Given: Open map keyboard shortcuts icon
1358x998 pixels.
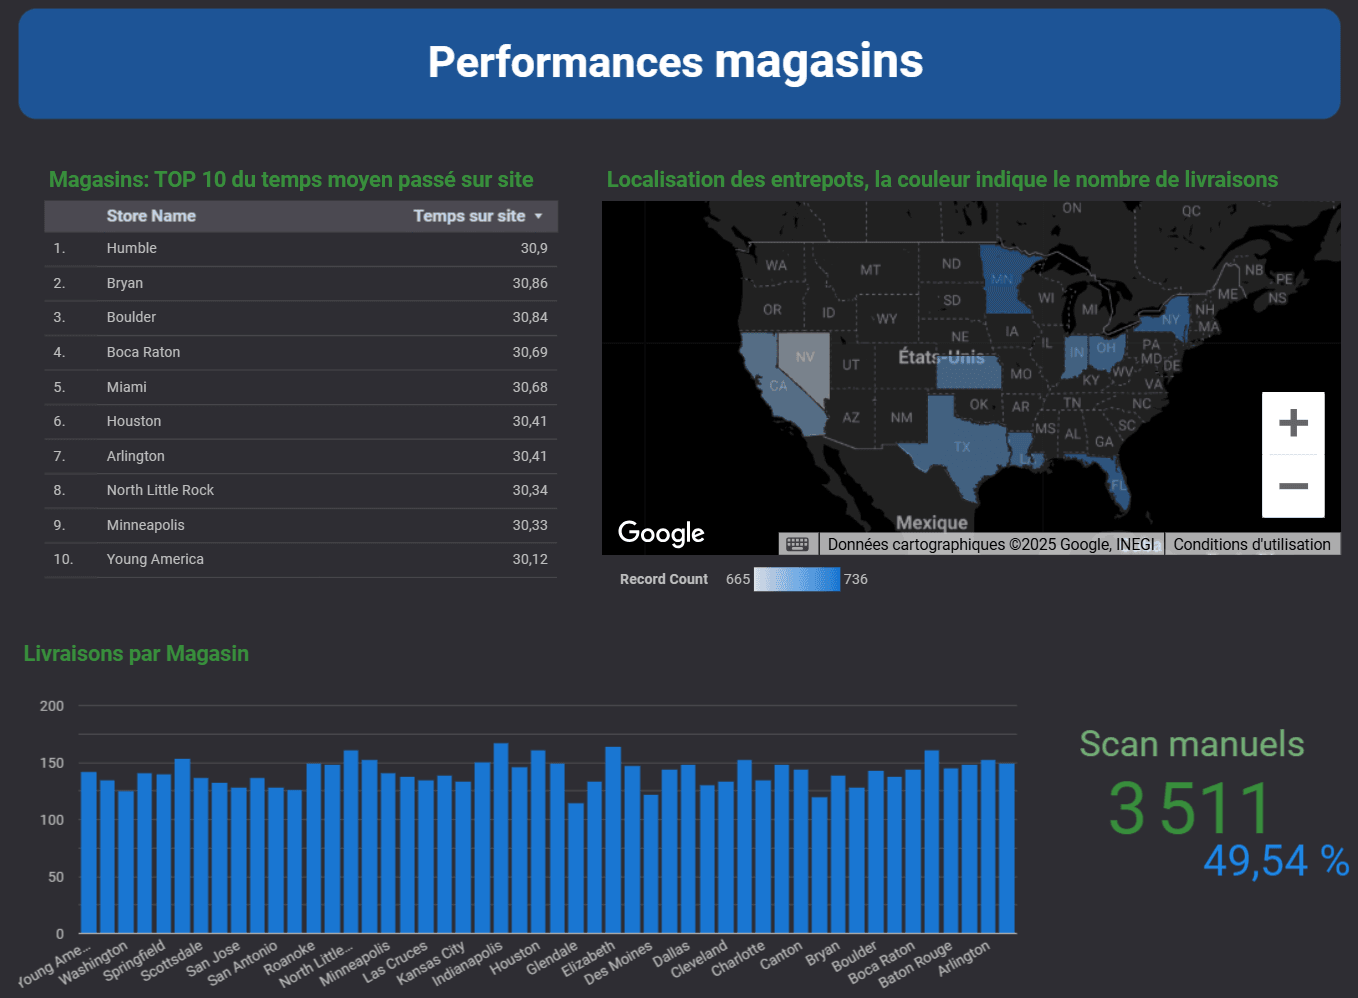Looking at the screenshot, I should [x=797, y=544].
